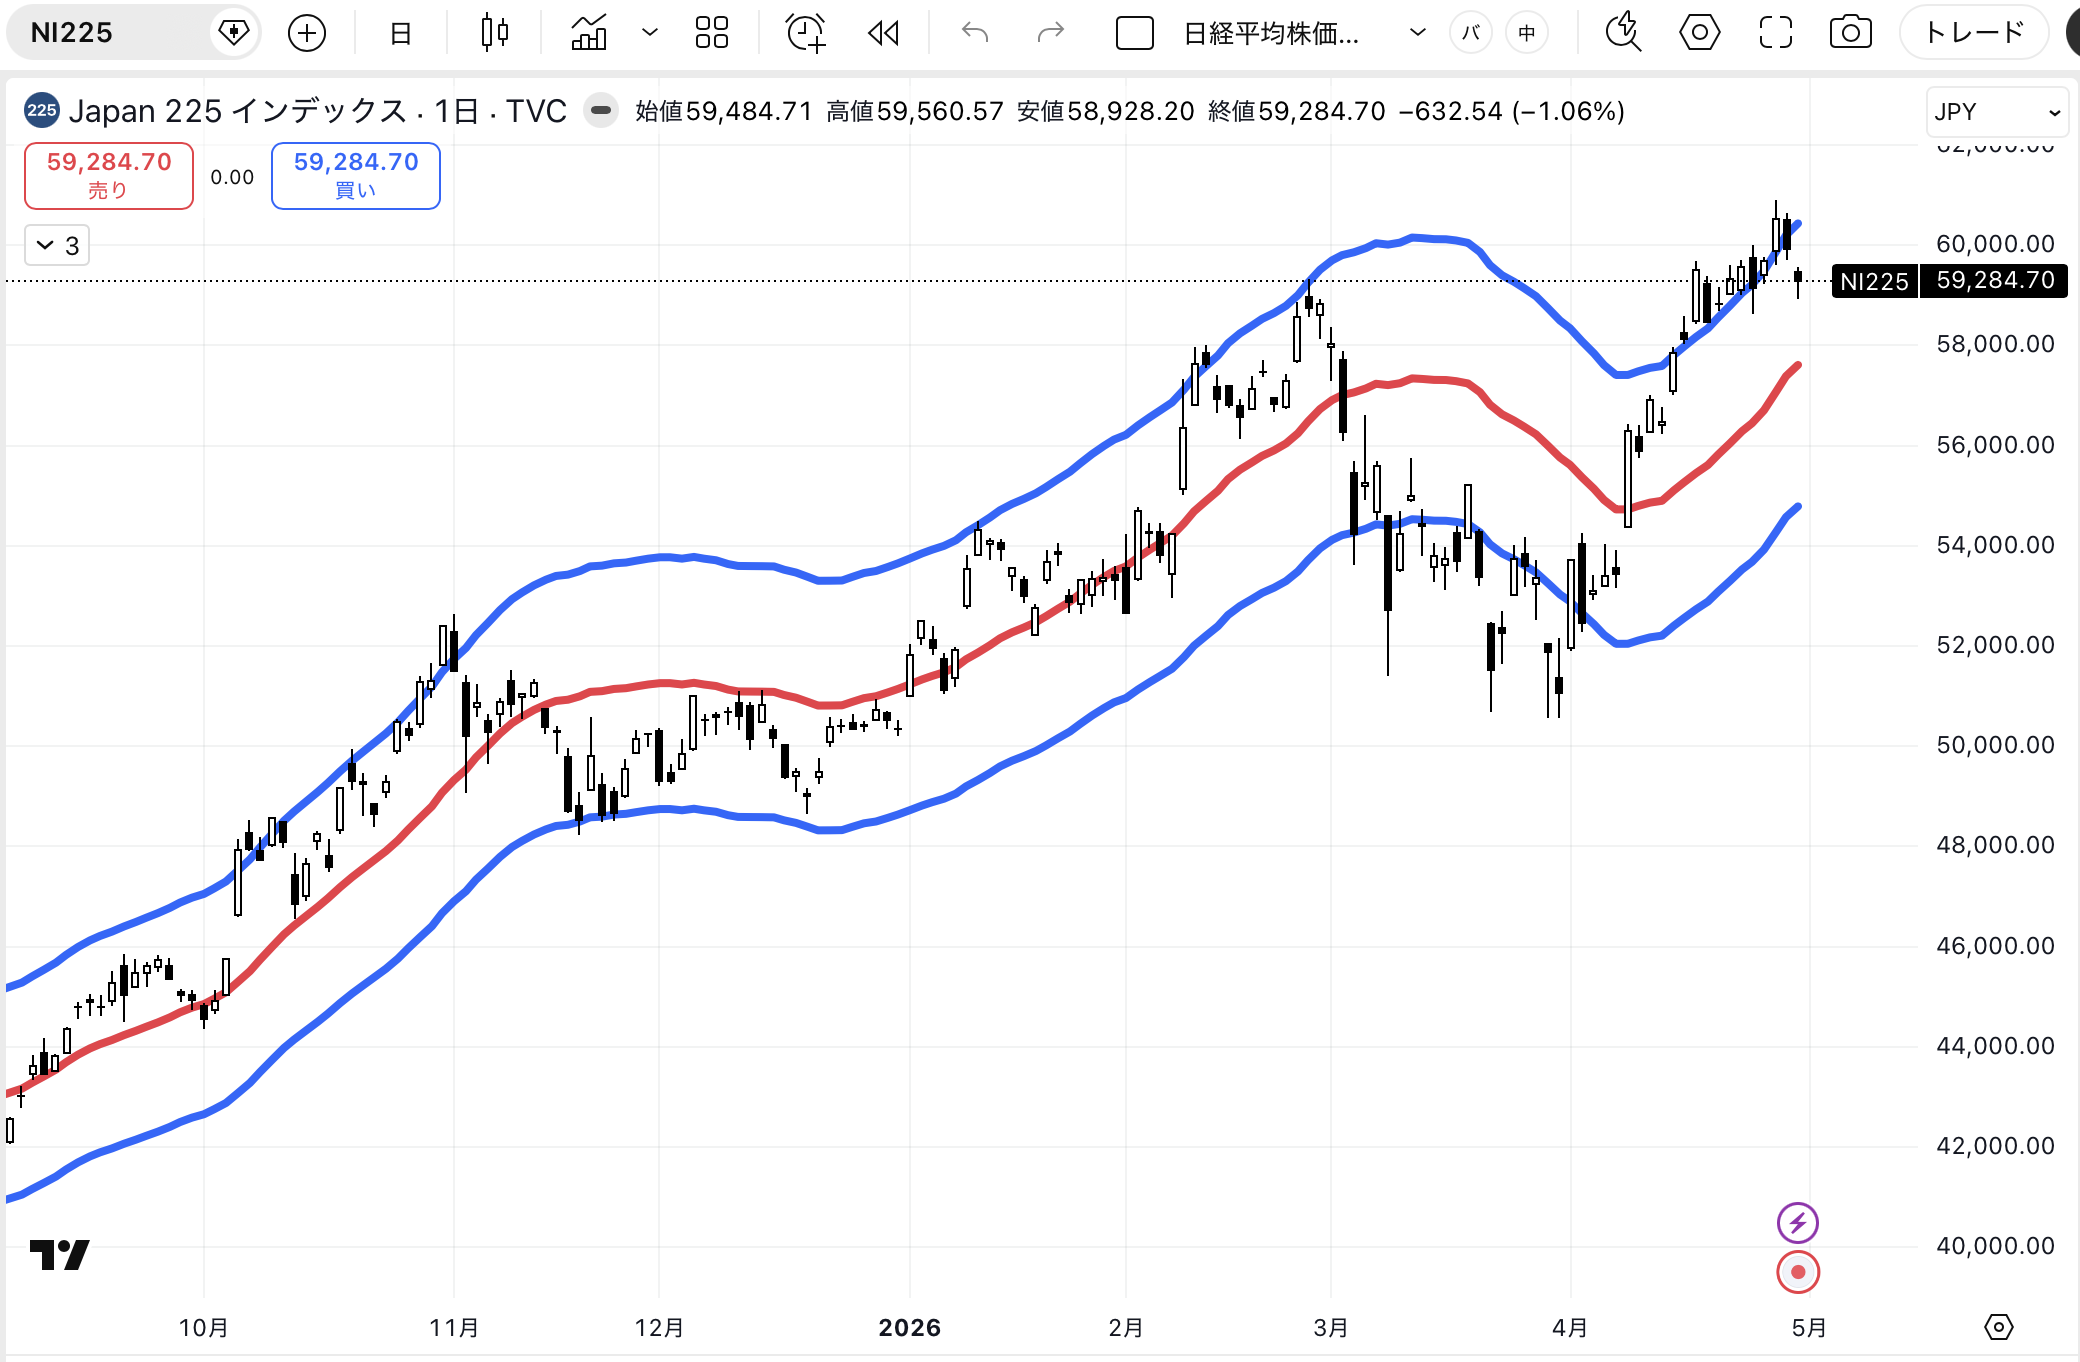
Task: Click the compare/add symbol plus icon
Action: (306, 33)
